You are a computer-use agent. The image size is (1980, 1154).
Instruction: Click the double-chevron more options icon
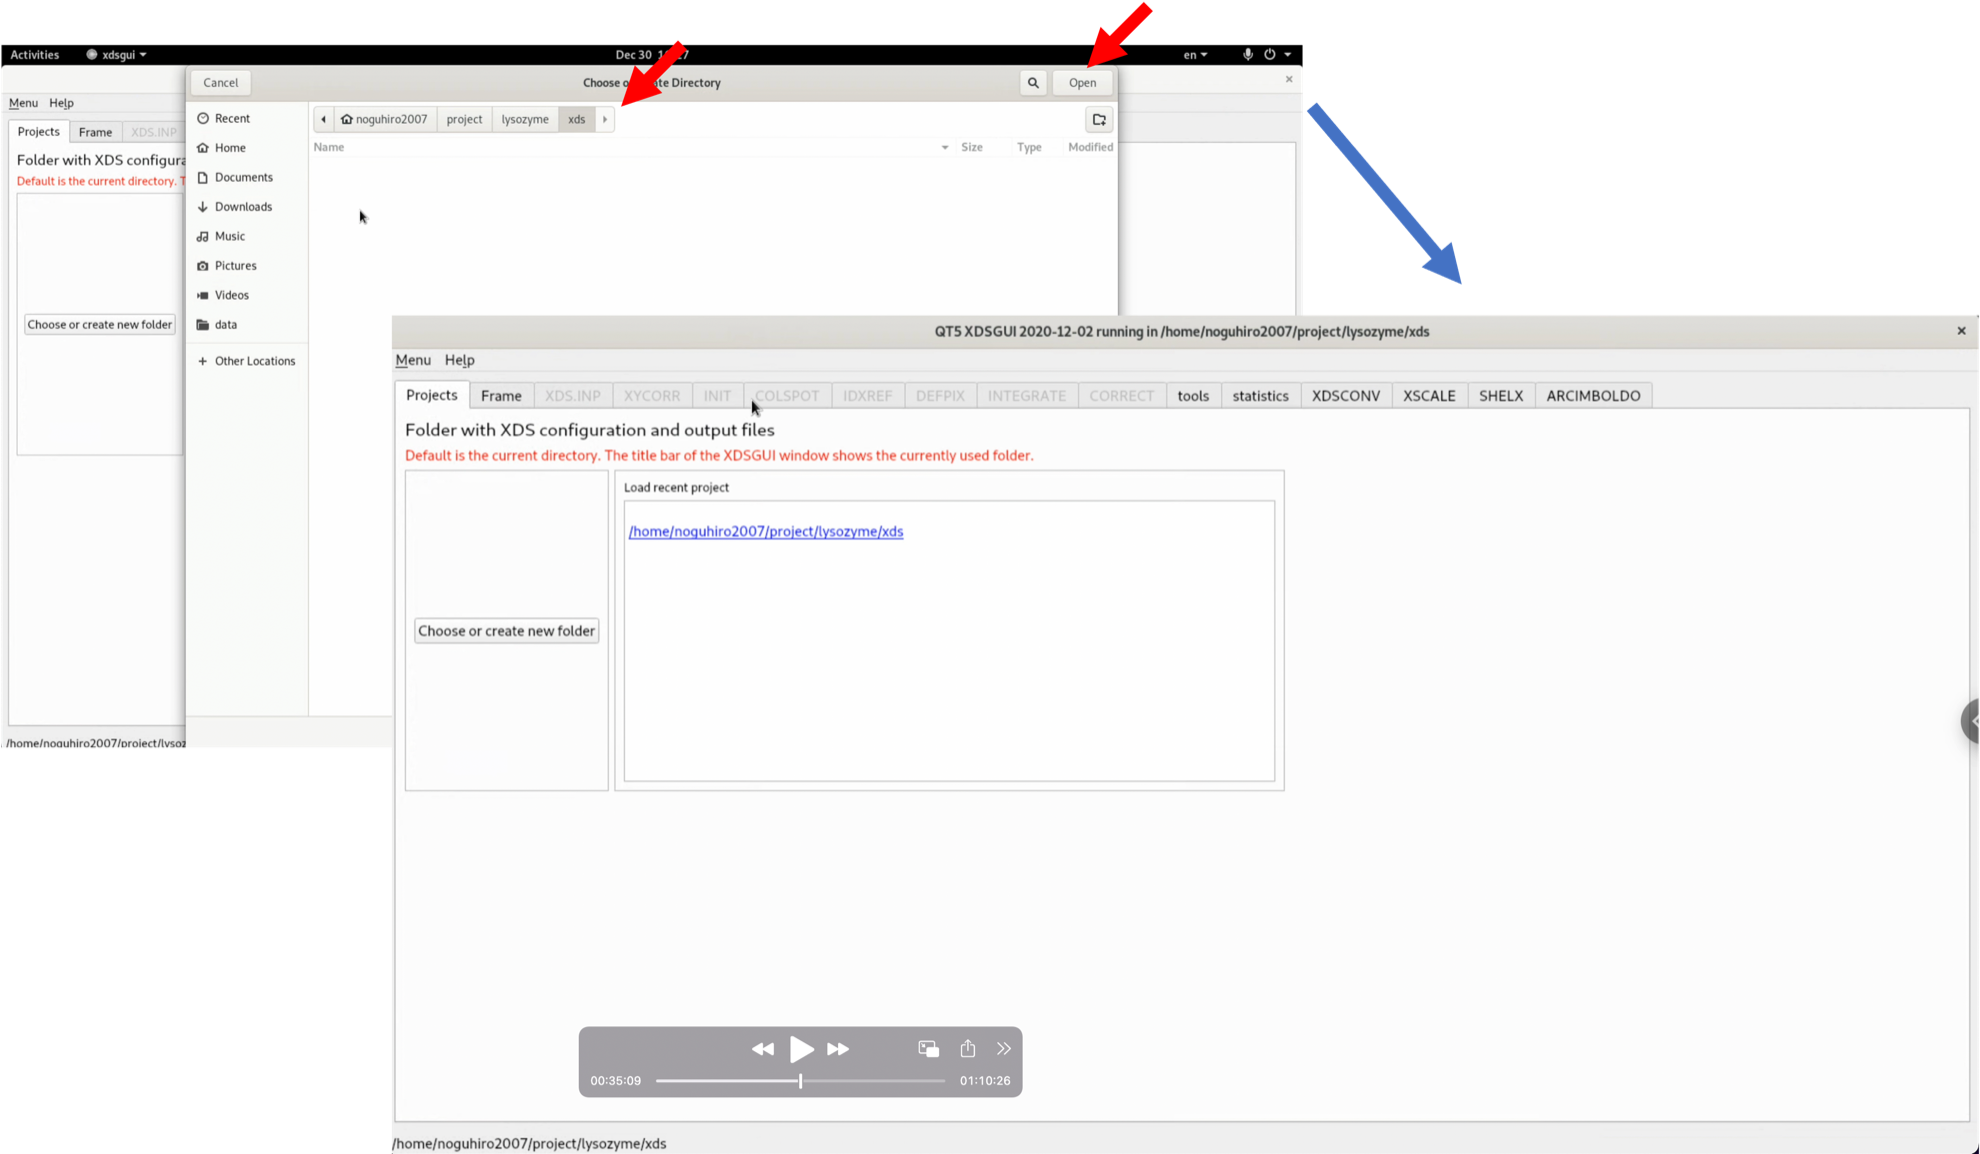(x=1003, y=1048)
